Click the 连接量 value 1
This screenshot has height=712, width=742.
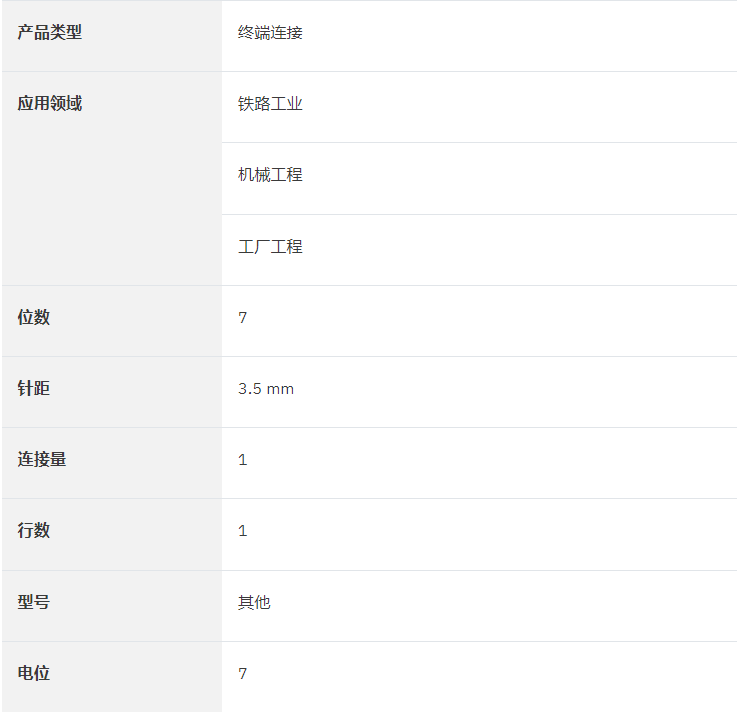pos(243,460)
